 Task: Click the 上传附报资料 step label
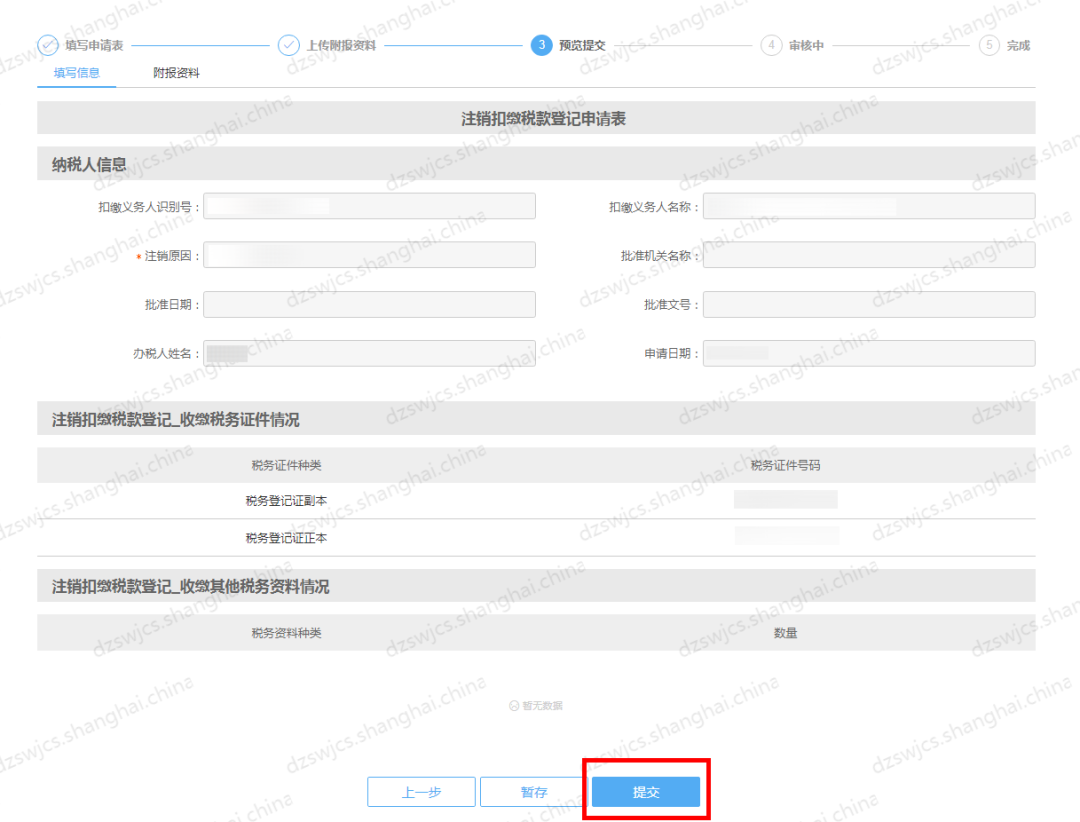[342, 45]
